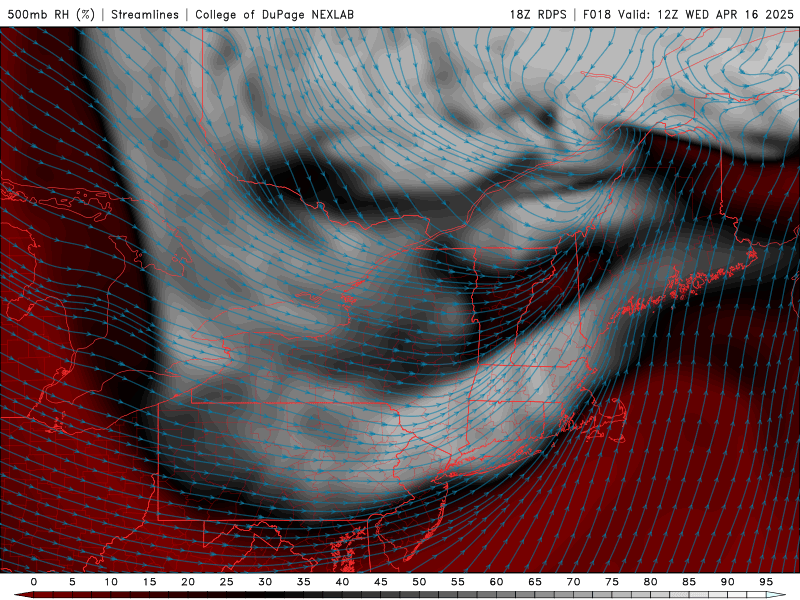This screenshot has height=600, width=800.
Task: Click the colorbar label "30"
Action: pos(265,582)
